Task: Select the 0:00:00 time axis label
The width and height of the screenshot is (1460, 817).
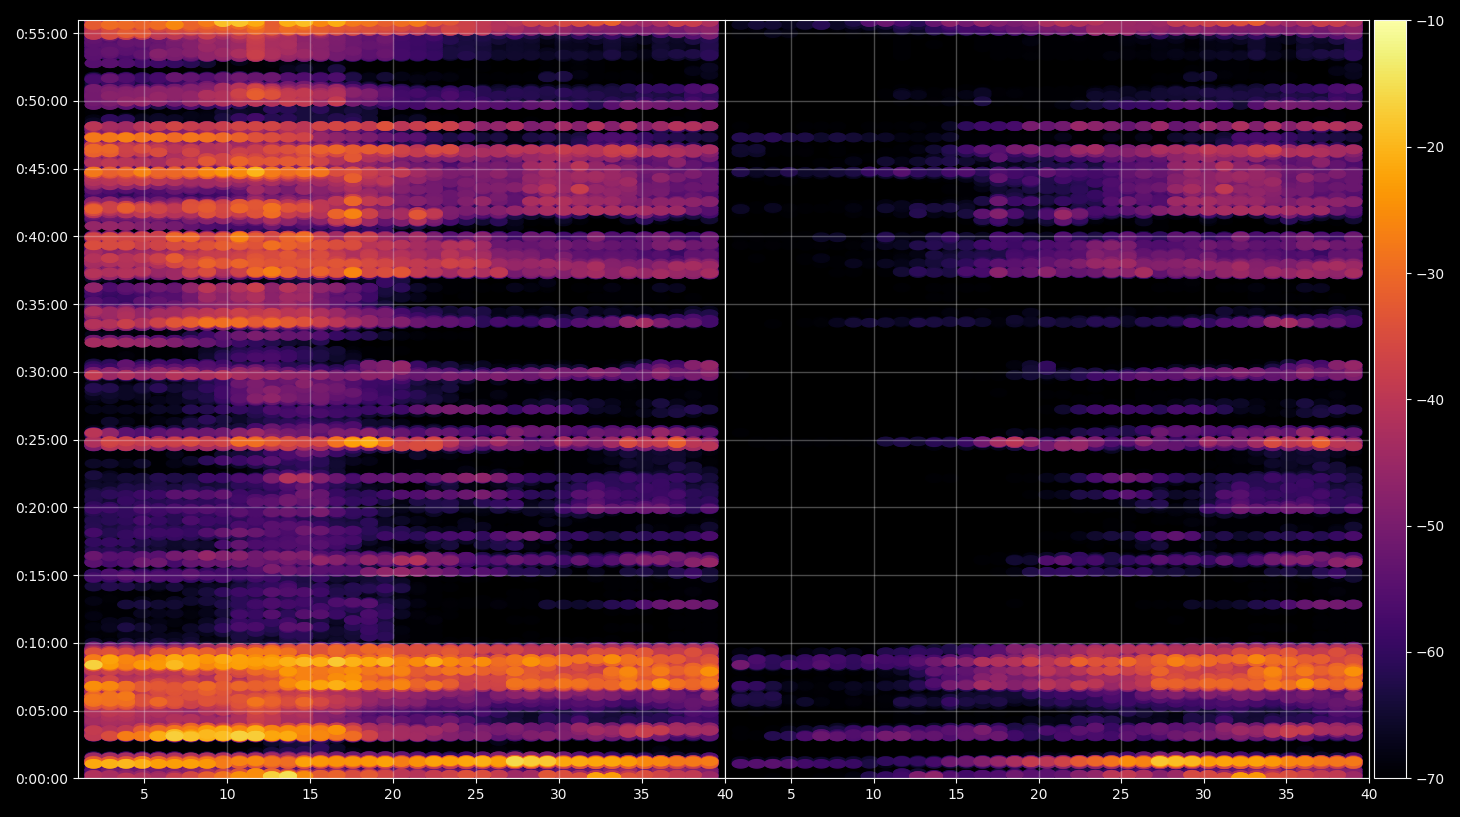Action: [42, 779]
